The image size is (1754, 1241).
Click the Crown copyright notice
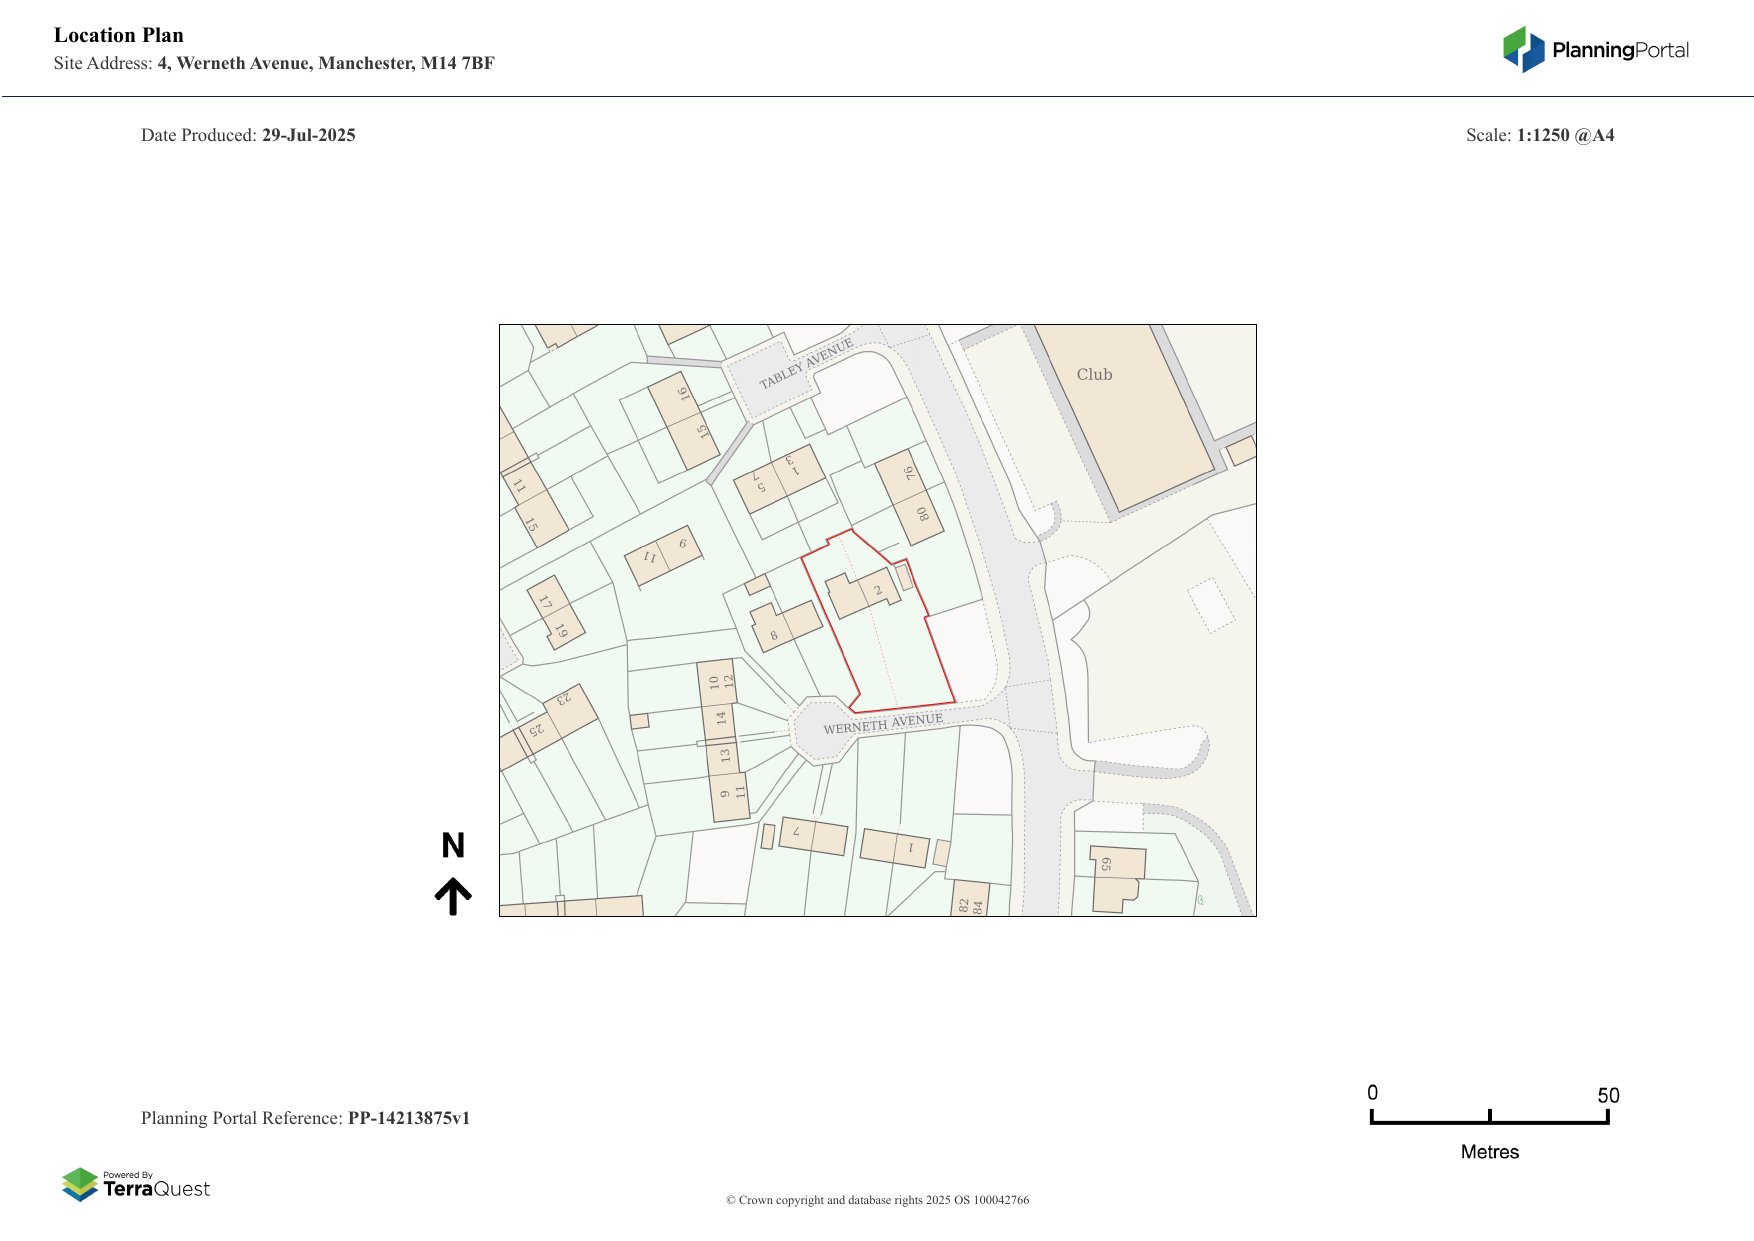877,1200
